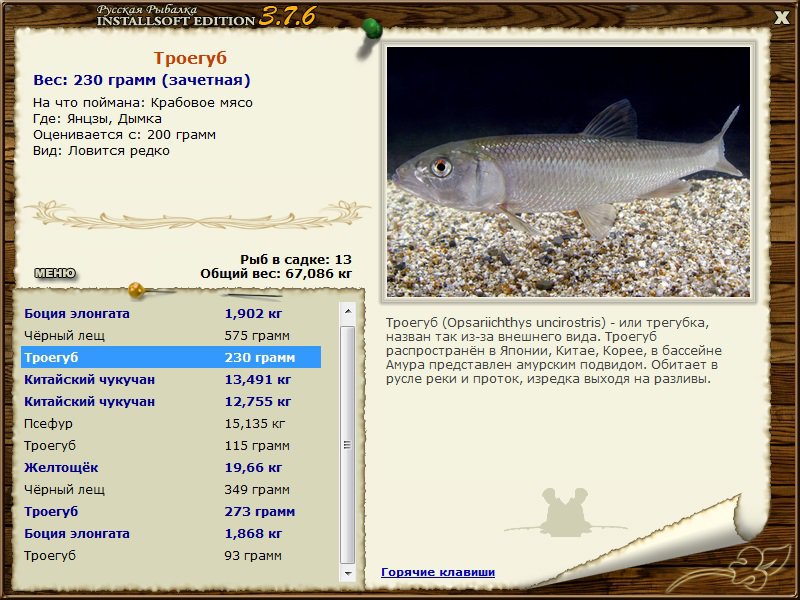Click the Рыб в садке: 13 counter

click(296, 259)
